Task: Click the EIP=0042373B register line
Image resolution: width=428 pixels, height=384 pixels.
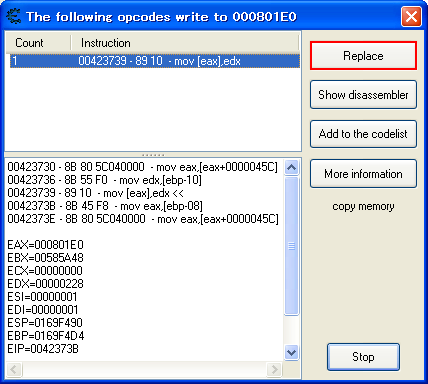Action: pos(43,349)
